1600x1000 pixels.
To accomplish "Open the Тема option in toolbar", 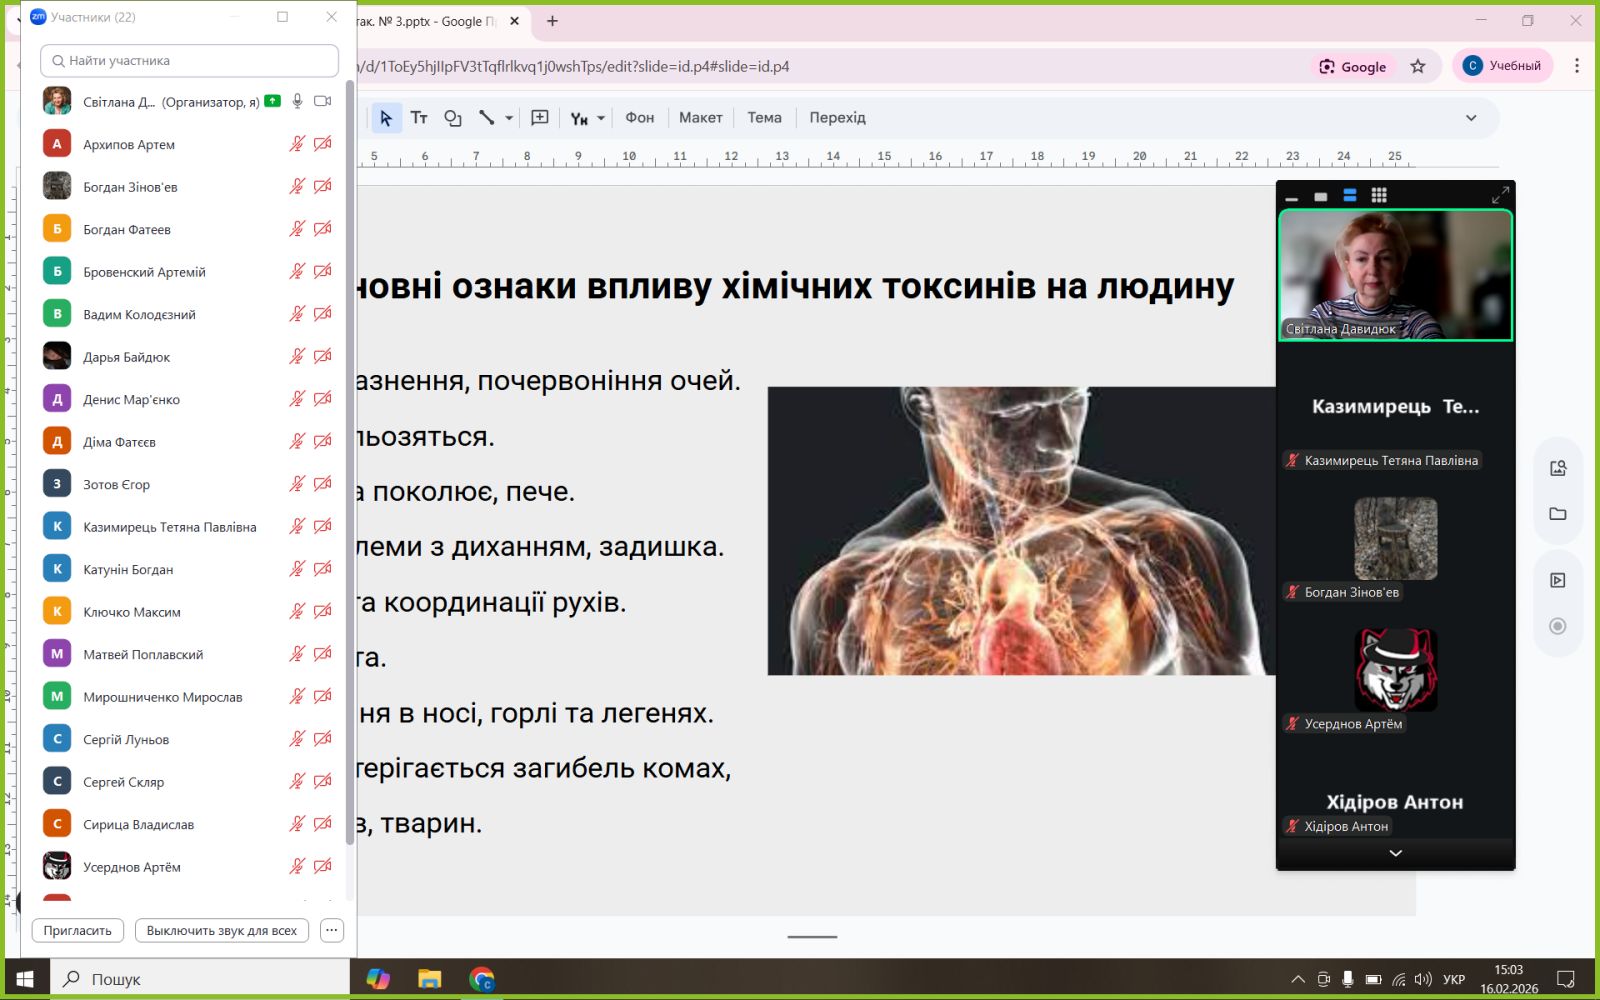I will pos(764,118).
